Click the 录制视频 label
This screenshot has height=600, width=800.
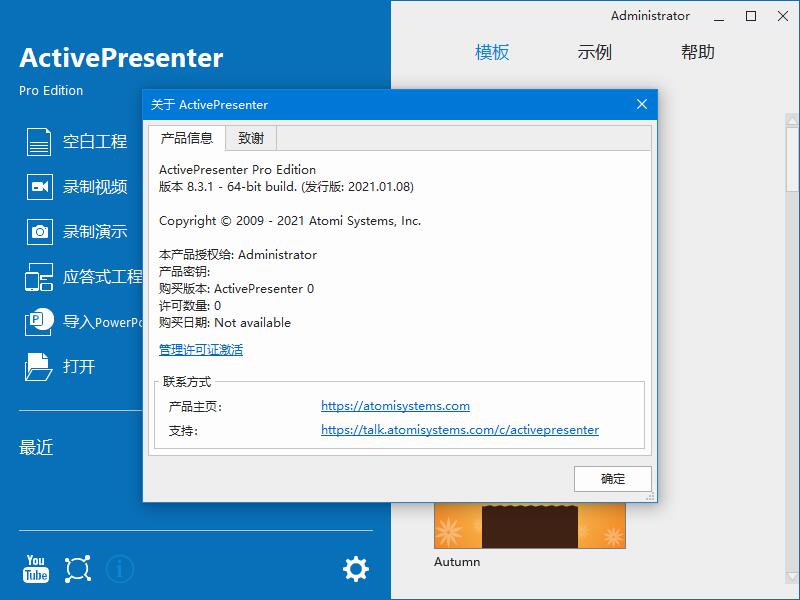[x=95, y=187]
